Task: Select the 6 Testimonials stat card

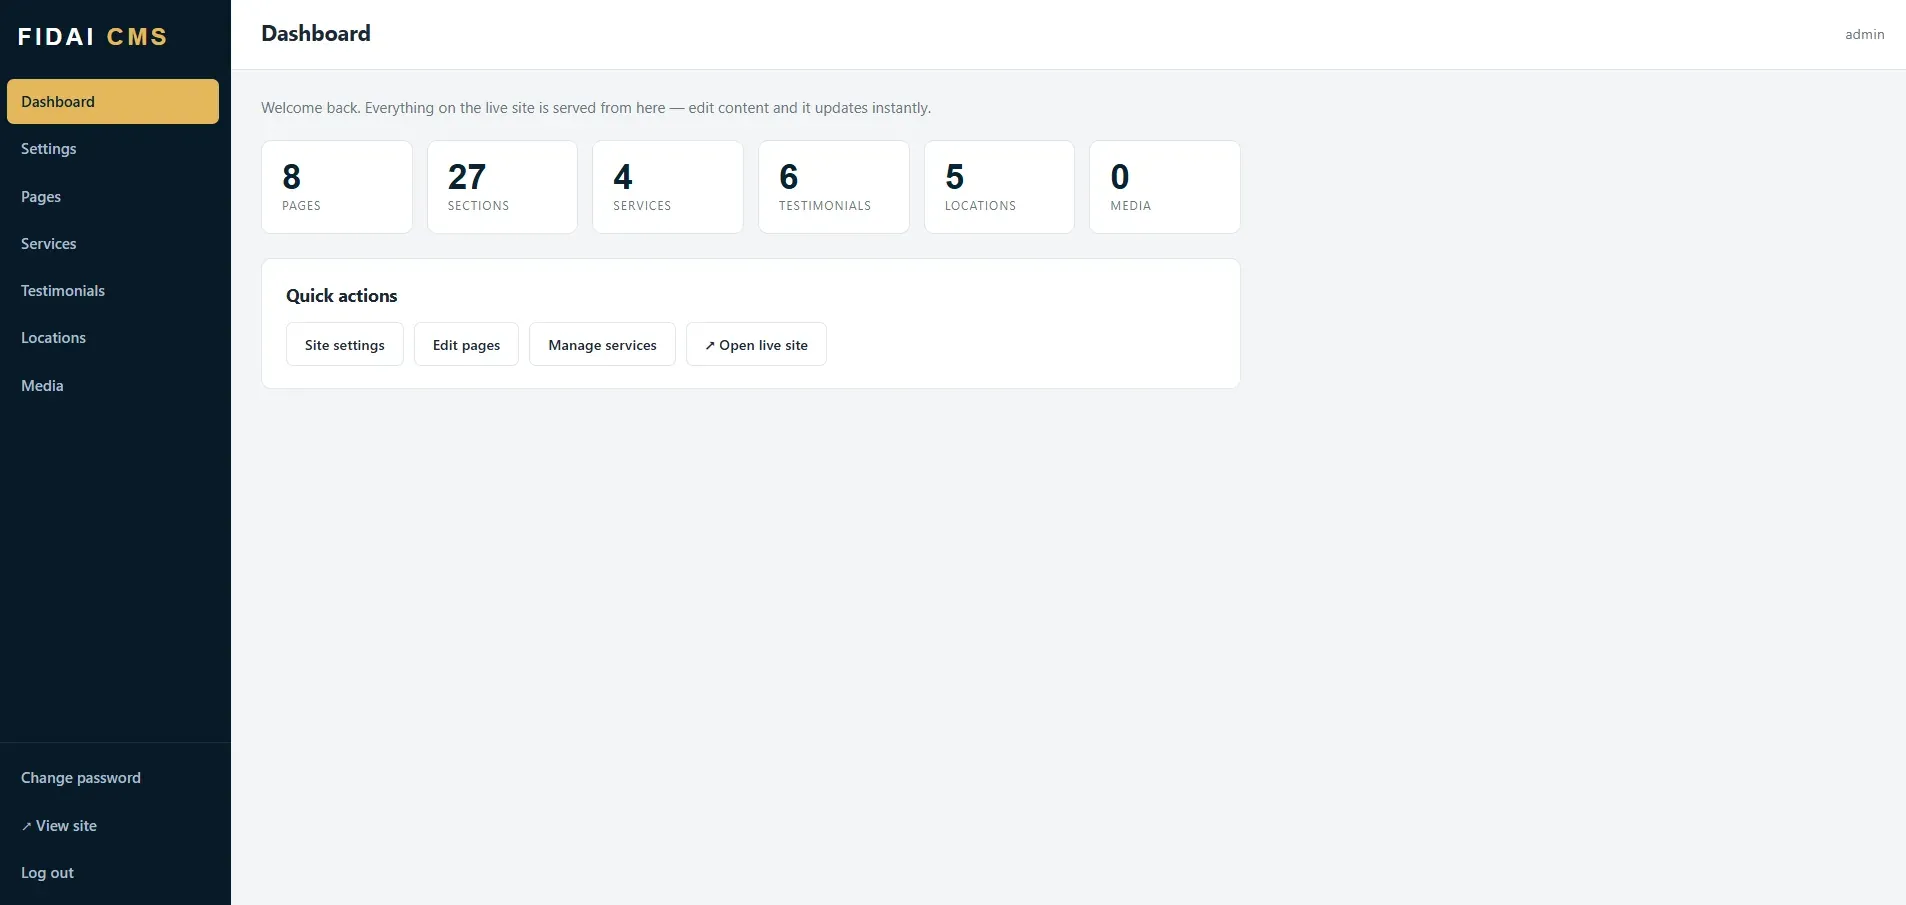Action: click(x=834, y=187)
